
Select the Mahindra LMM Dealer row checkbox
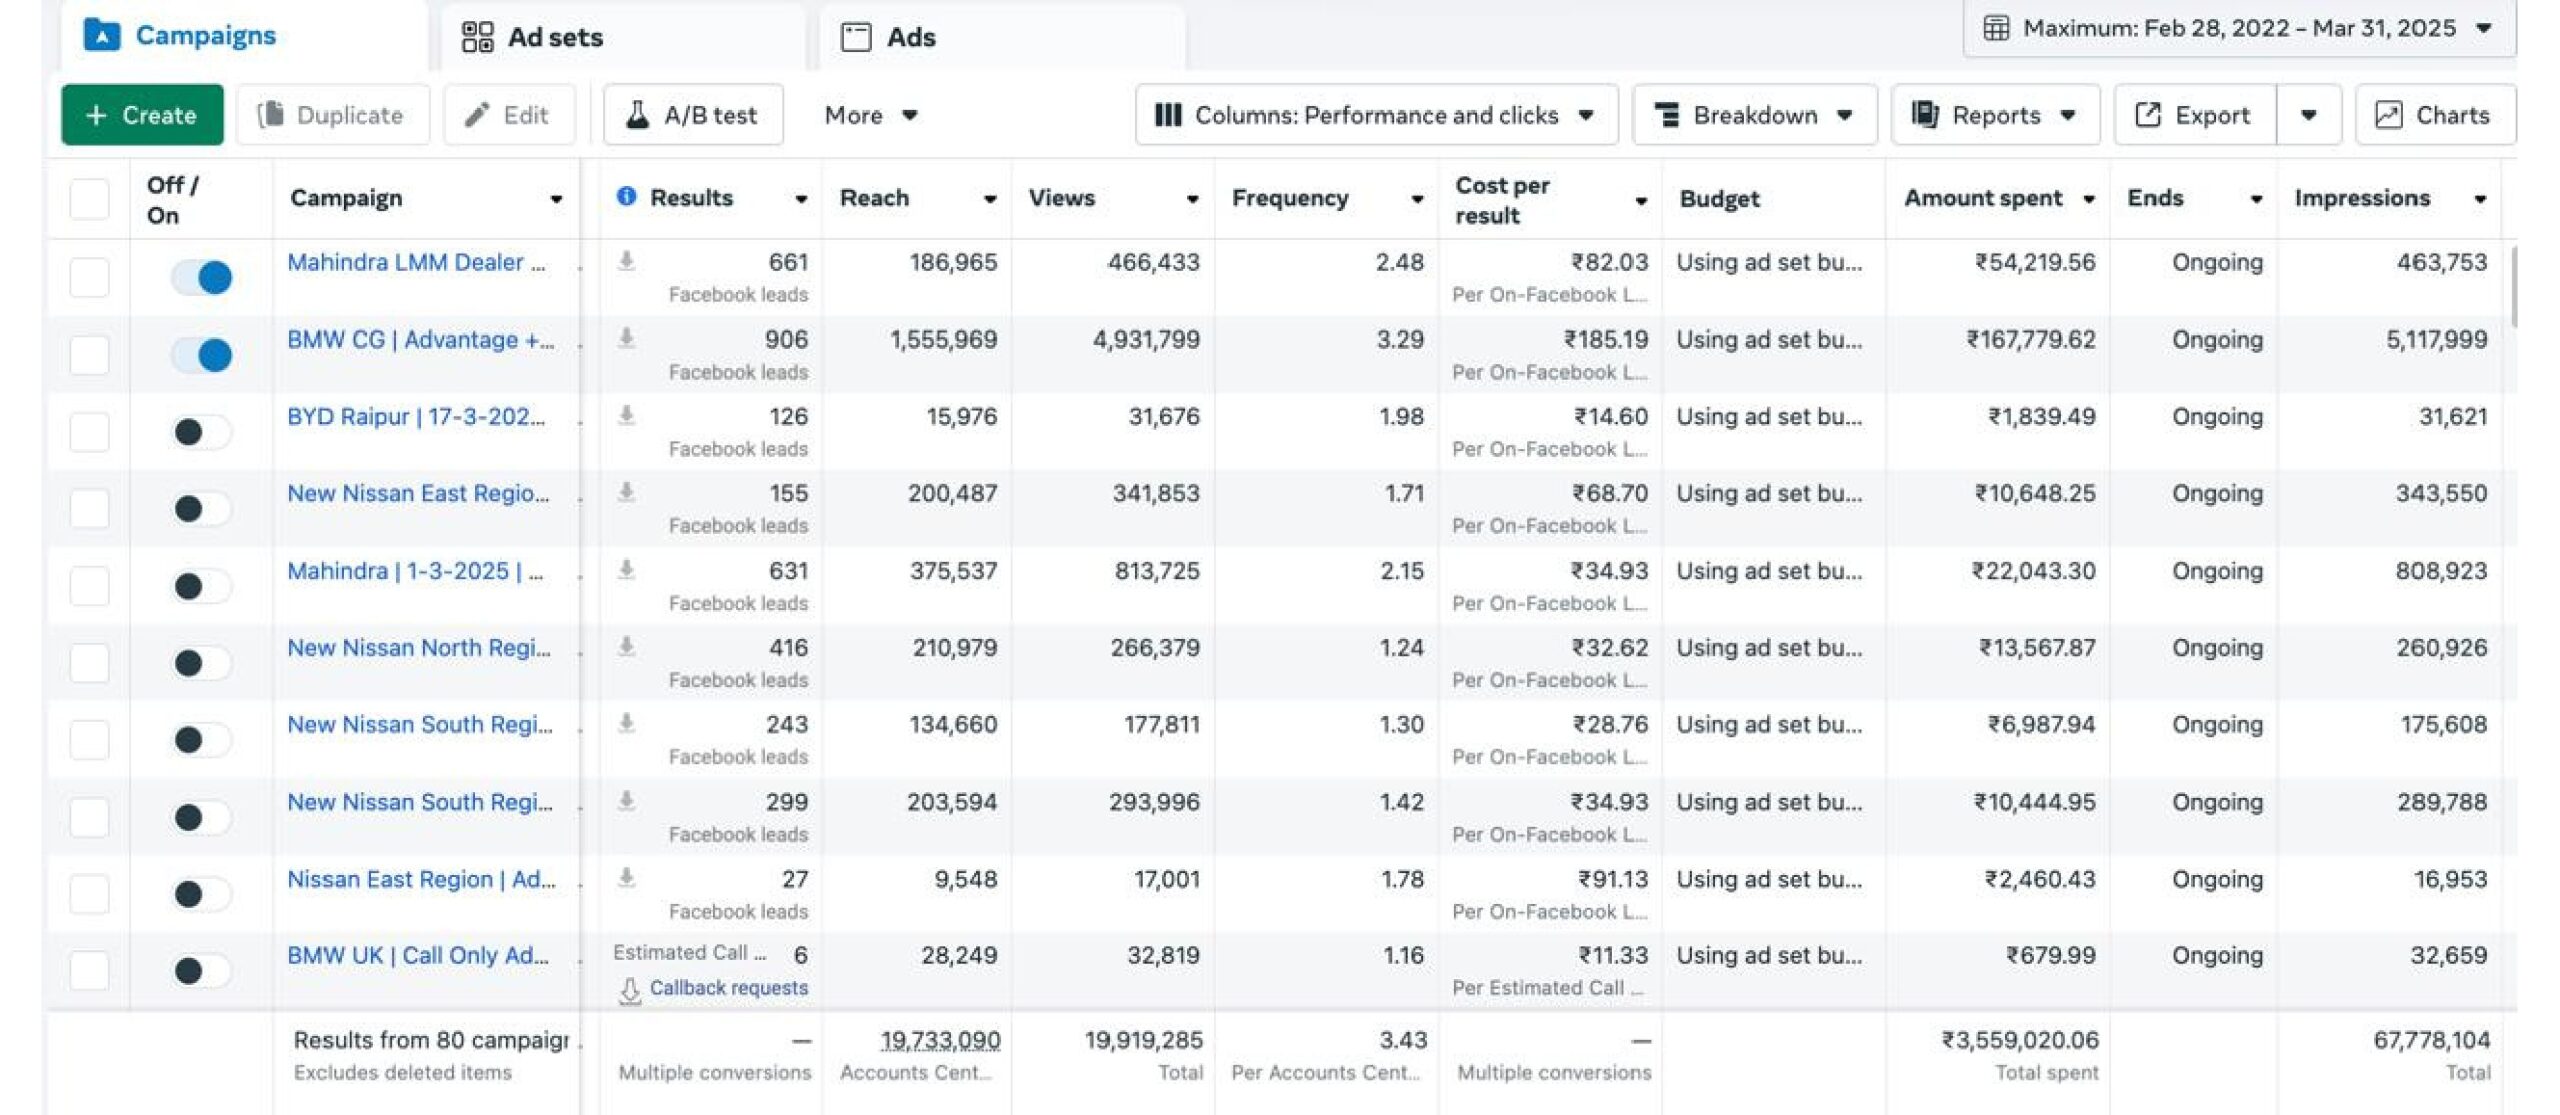[x=89, y=277]
